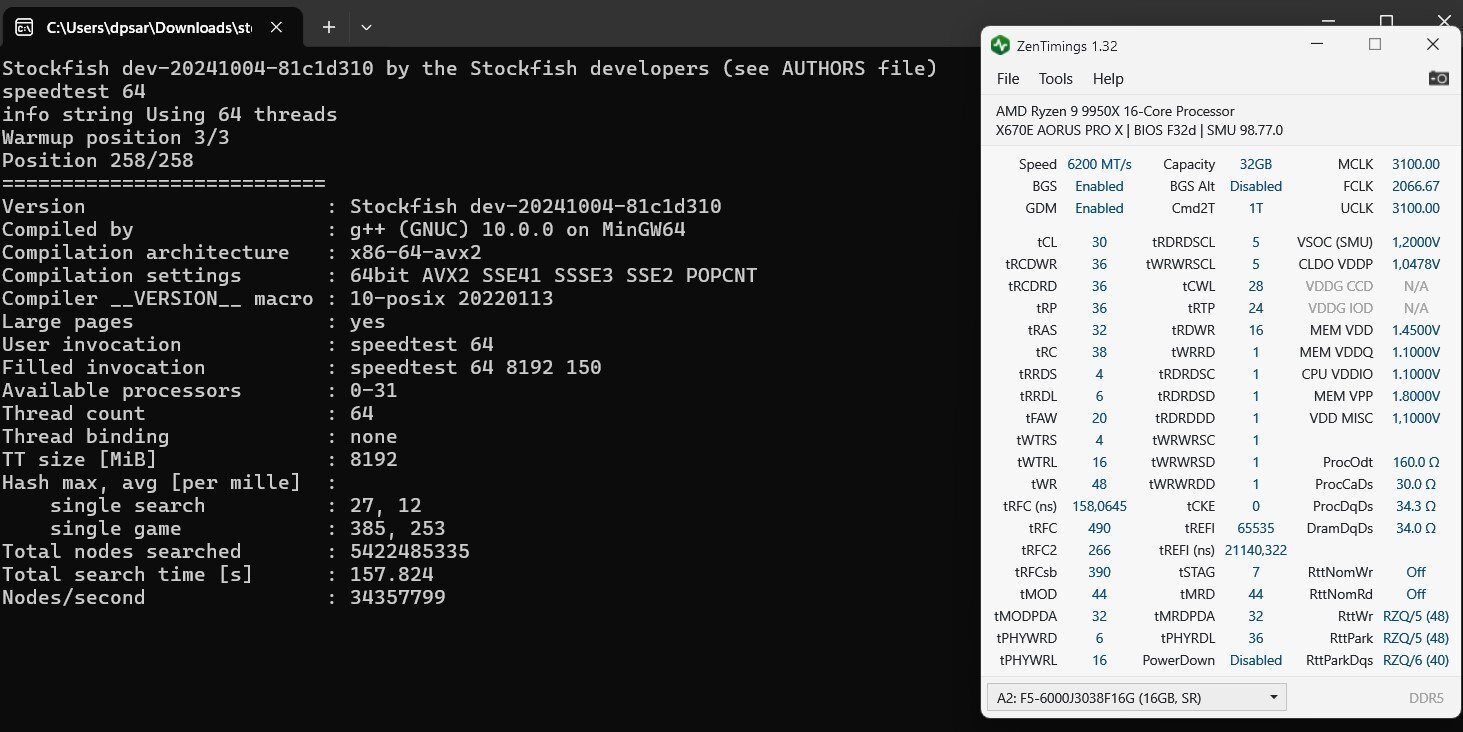Screen dimensions: 1463x732
Task: Click the tCL value 30
Action: click(x=1099, y=242)
